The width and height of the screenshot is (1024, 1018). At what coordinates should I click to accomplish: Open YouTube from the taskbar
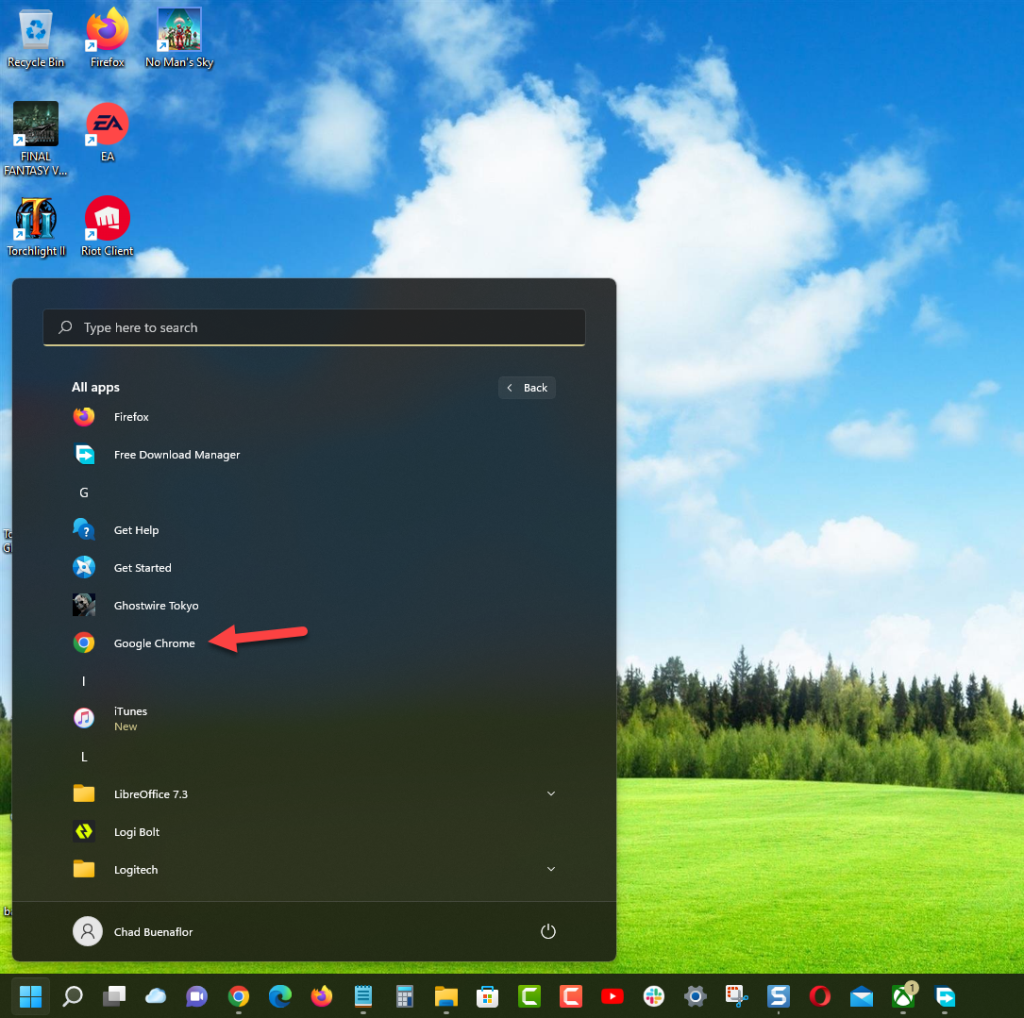pyautogui.click(x=612, y=996)
